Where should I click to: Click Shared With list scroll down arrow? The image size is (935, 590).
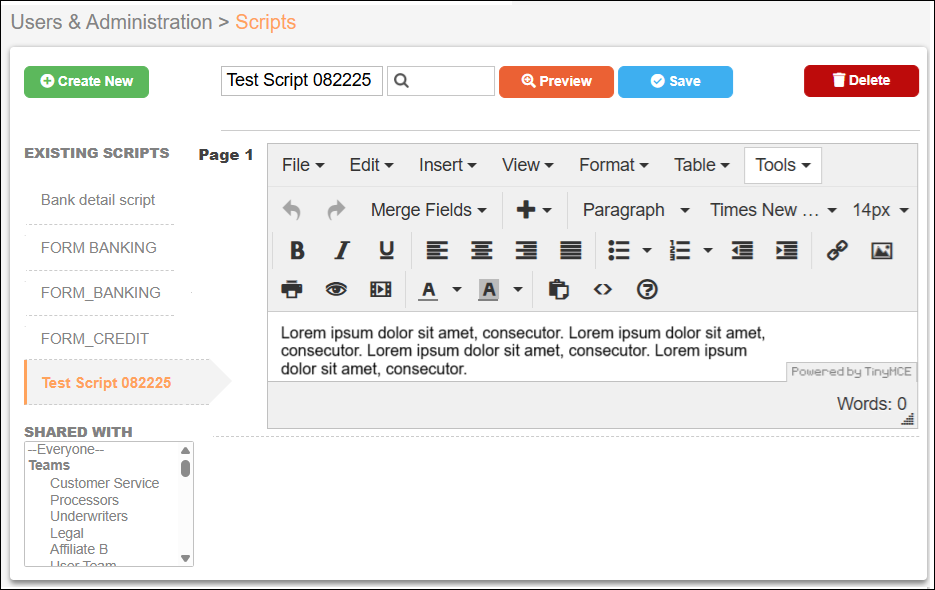coord(185,559)
